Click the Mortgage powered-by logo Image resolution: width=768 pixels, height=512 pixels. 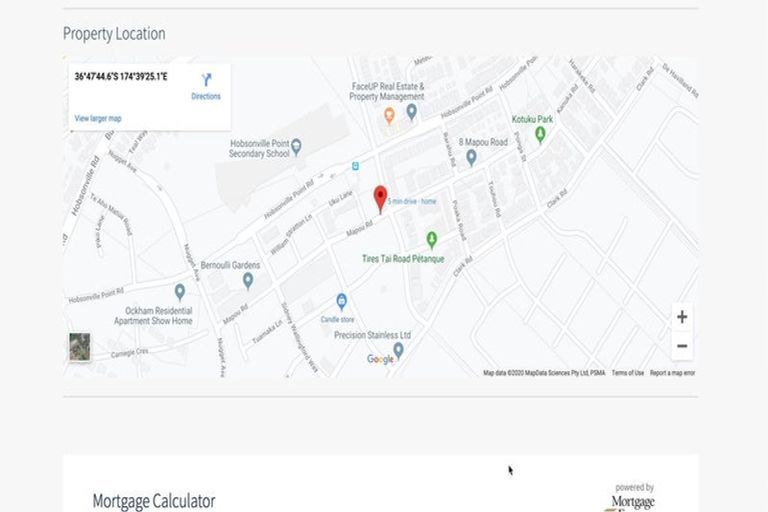pyautogui.click(x=635, y=499)
